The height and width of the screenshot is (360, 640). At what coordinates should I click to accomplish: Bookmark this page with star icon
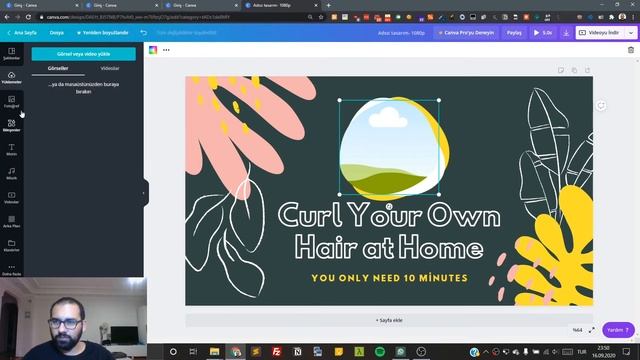(321, 17)
